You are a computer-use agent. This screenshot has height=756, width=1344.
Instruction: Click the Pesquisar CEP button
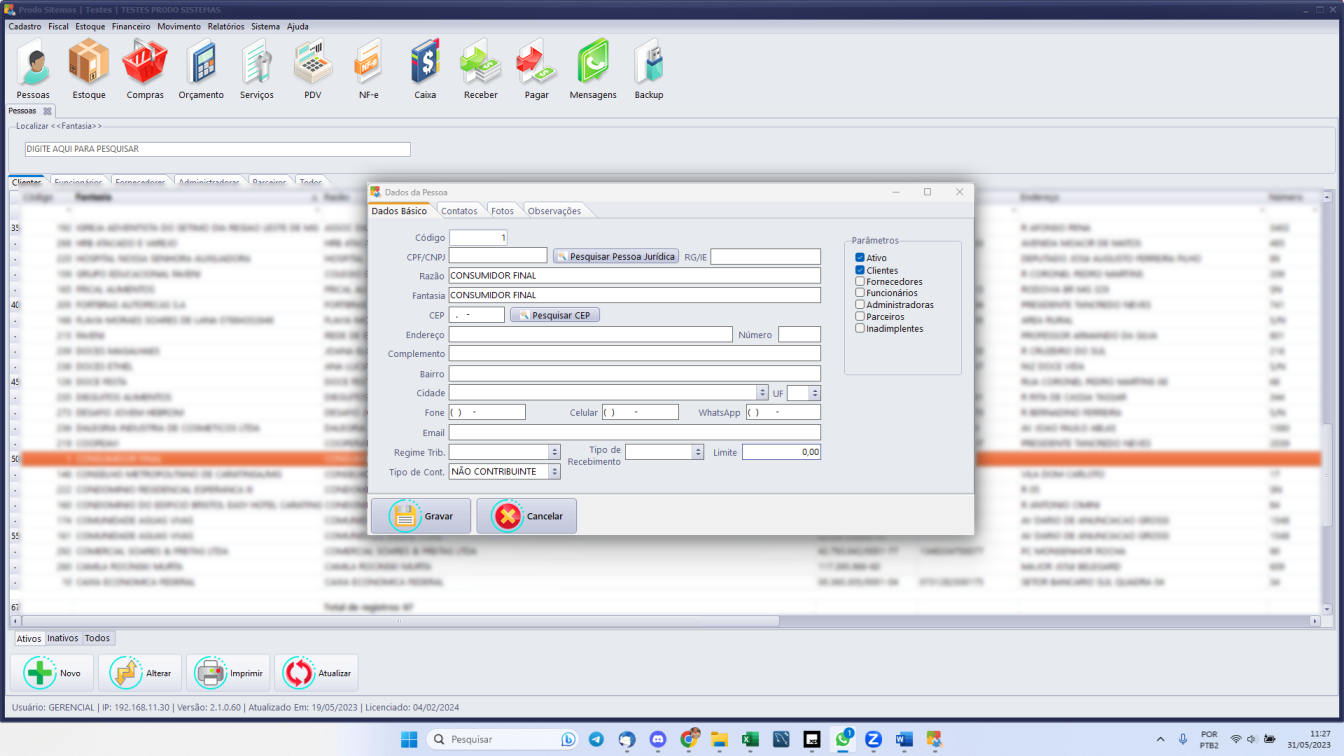pos(554,314)
